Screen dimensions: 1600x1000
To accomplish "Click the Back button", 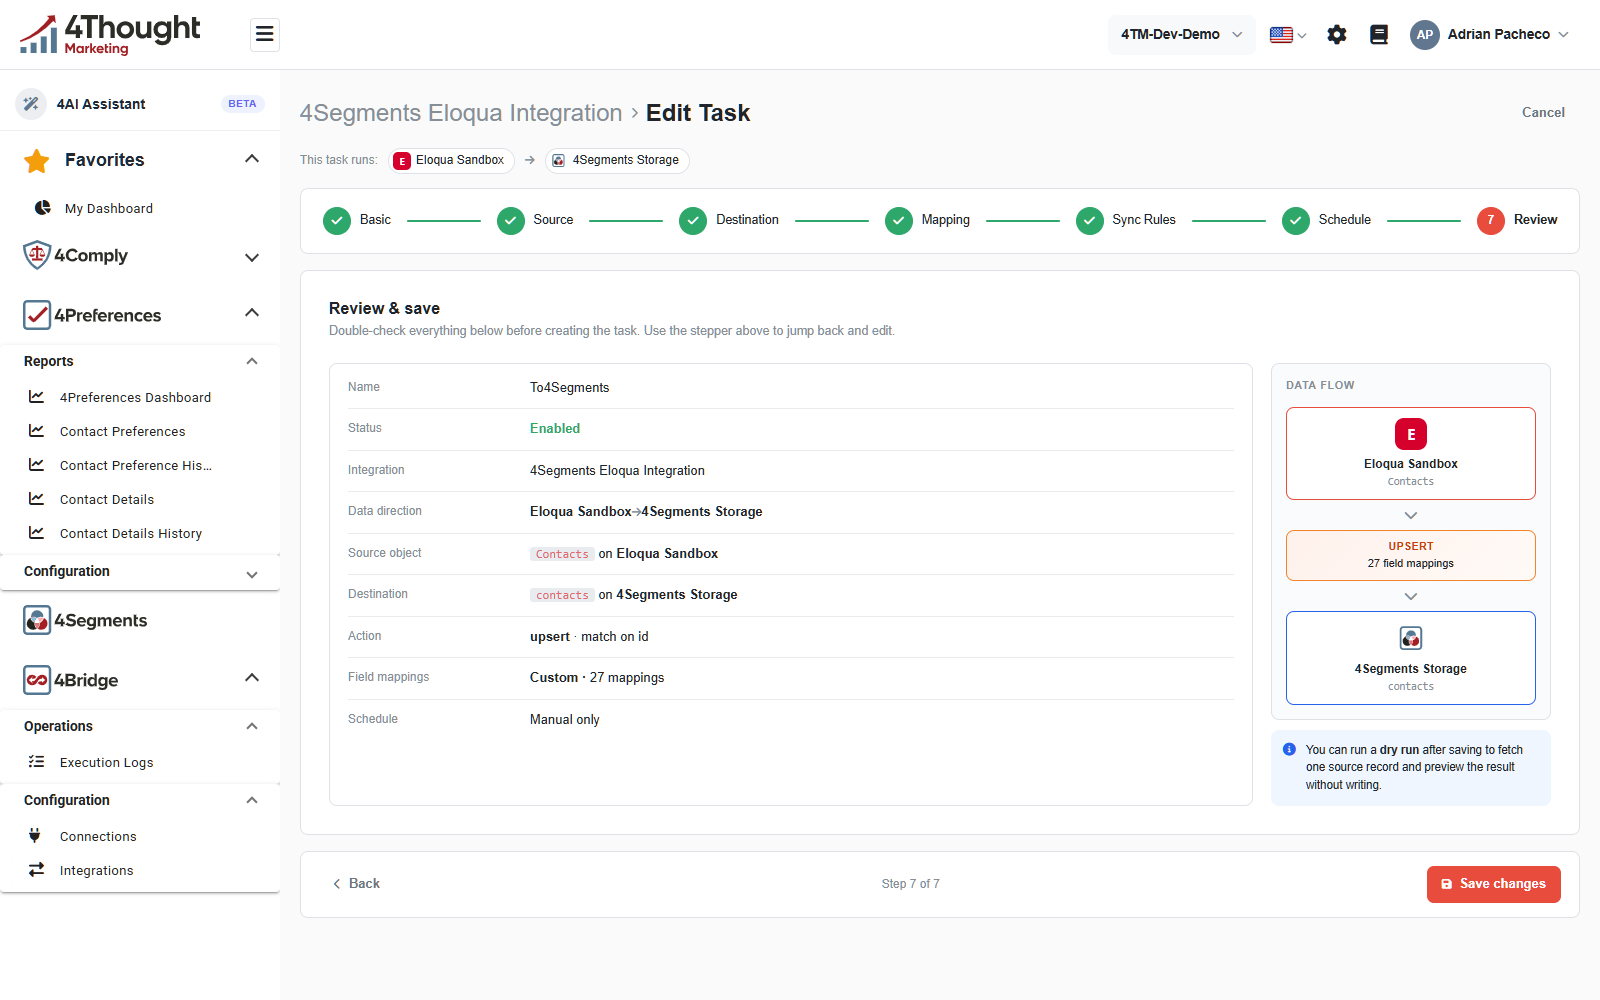I will pyautogui.click(x=356, y=884).
